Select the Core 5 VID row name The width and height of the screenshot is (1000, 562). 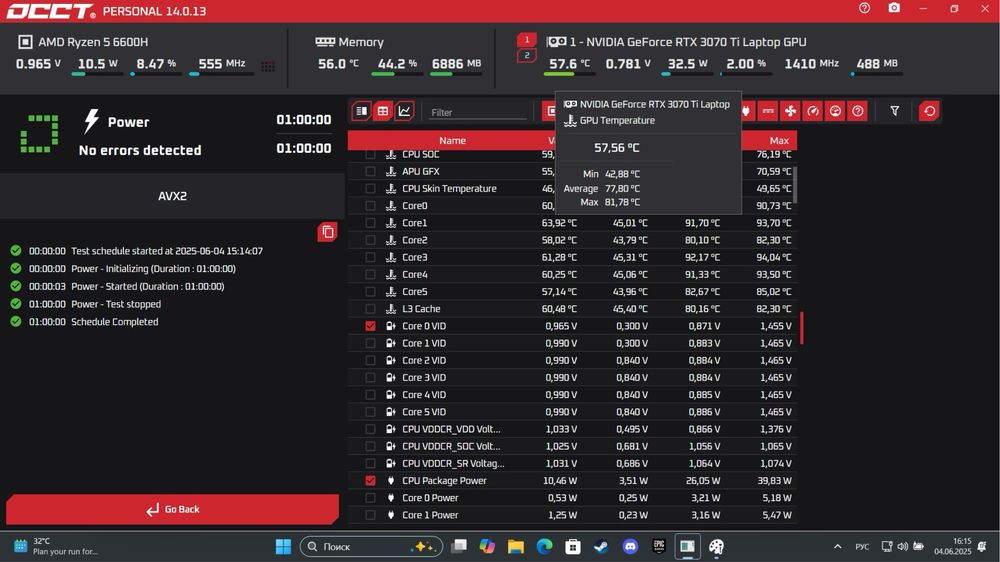pos(424,412)
